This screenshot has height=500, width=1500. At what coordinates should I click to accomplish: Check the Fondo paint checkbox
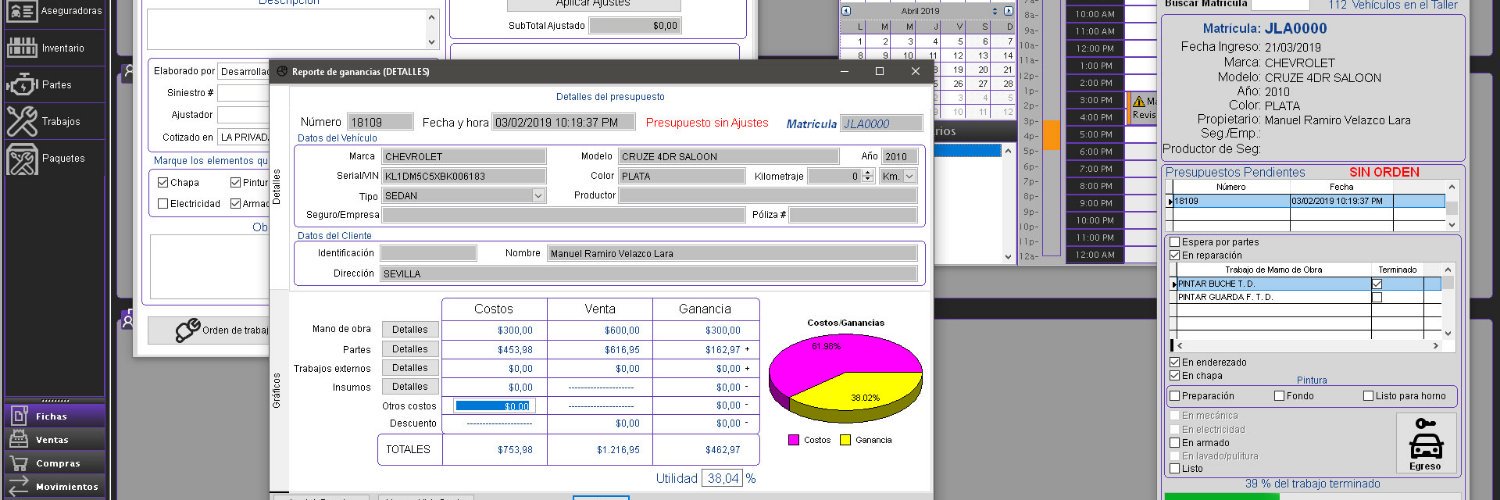tap(1279, 396)
